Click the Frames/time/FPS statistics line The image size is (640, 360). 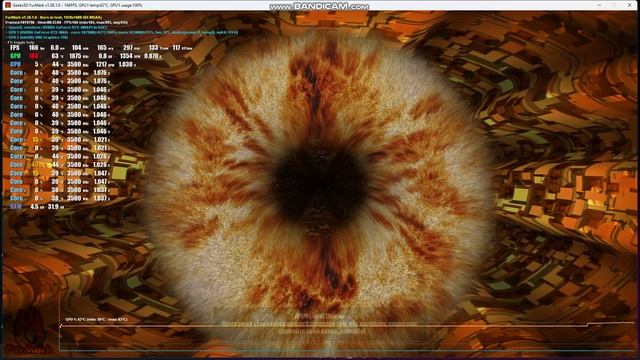click(x=67, y=22)
